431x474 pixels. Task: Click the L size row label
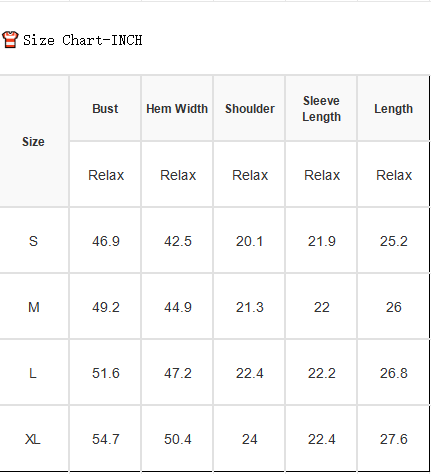[34, 373]
